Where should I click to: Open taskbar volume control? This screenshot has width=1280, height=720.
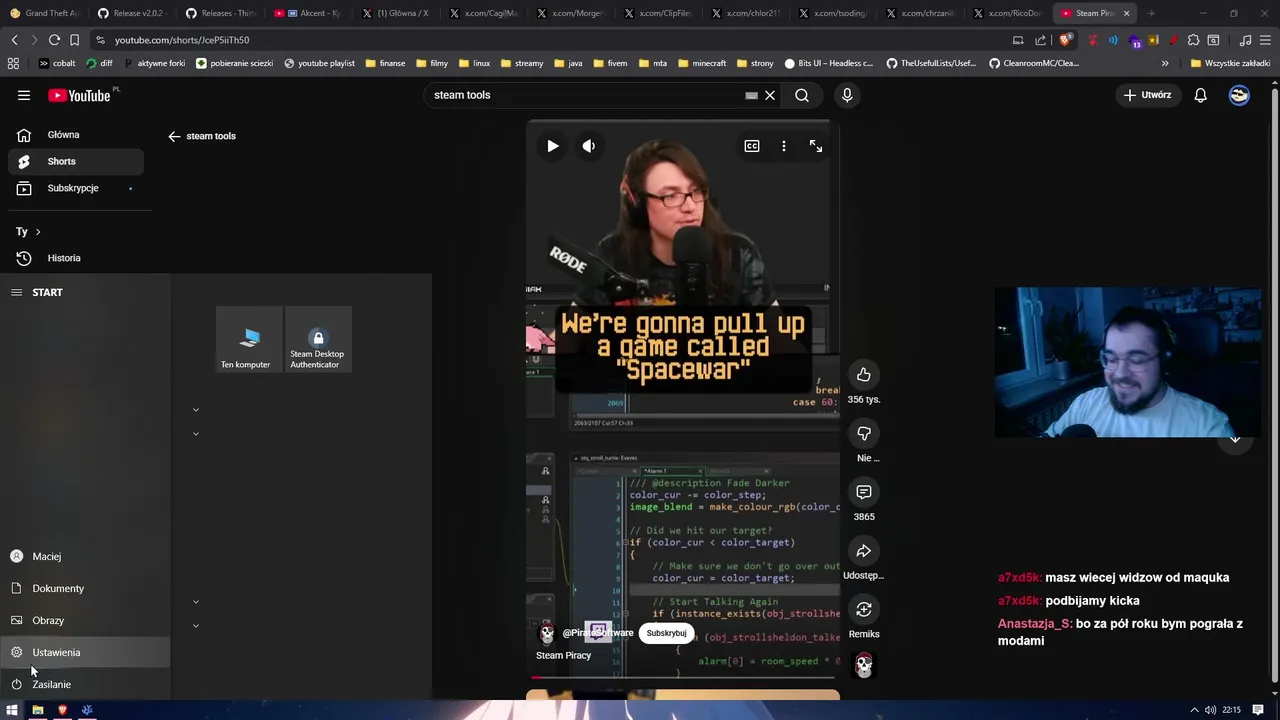pyautogui.click(x=1210, y=710)
